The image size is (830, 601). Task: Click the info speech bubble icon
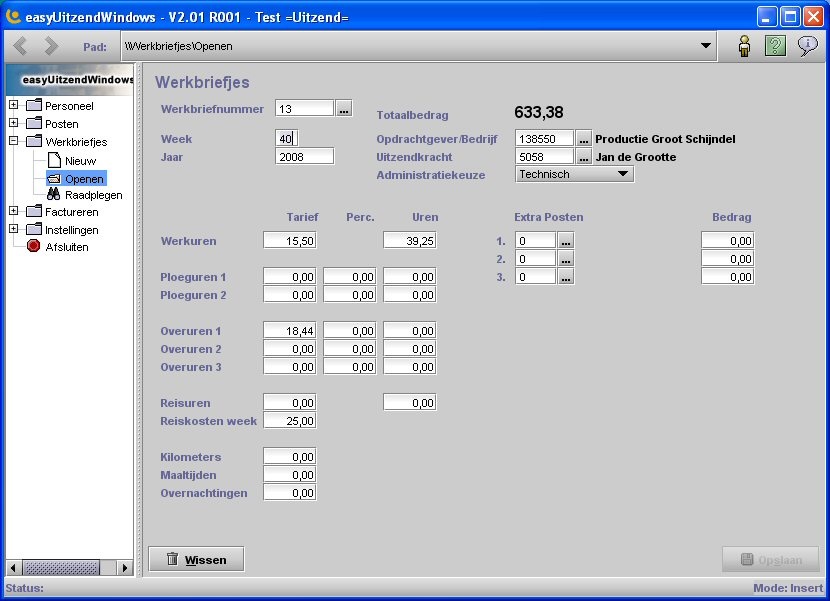point(807,46)
